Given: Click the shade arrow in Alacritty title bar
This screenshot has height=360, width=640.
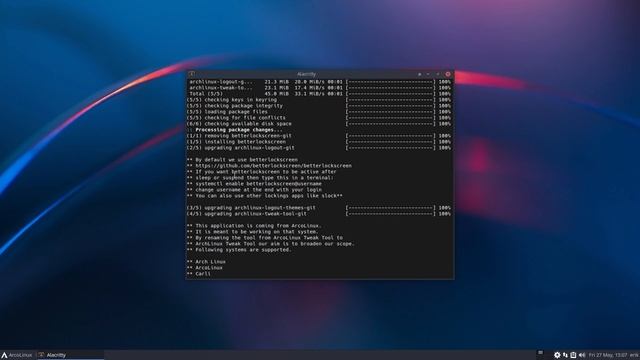Looking at the screenshot, I should 420,74.
